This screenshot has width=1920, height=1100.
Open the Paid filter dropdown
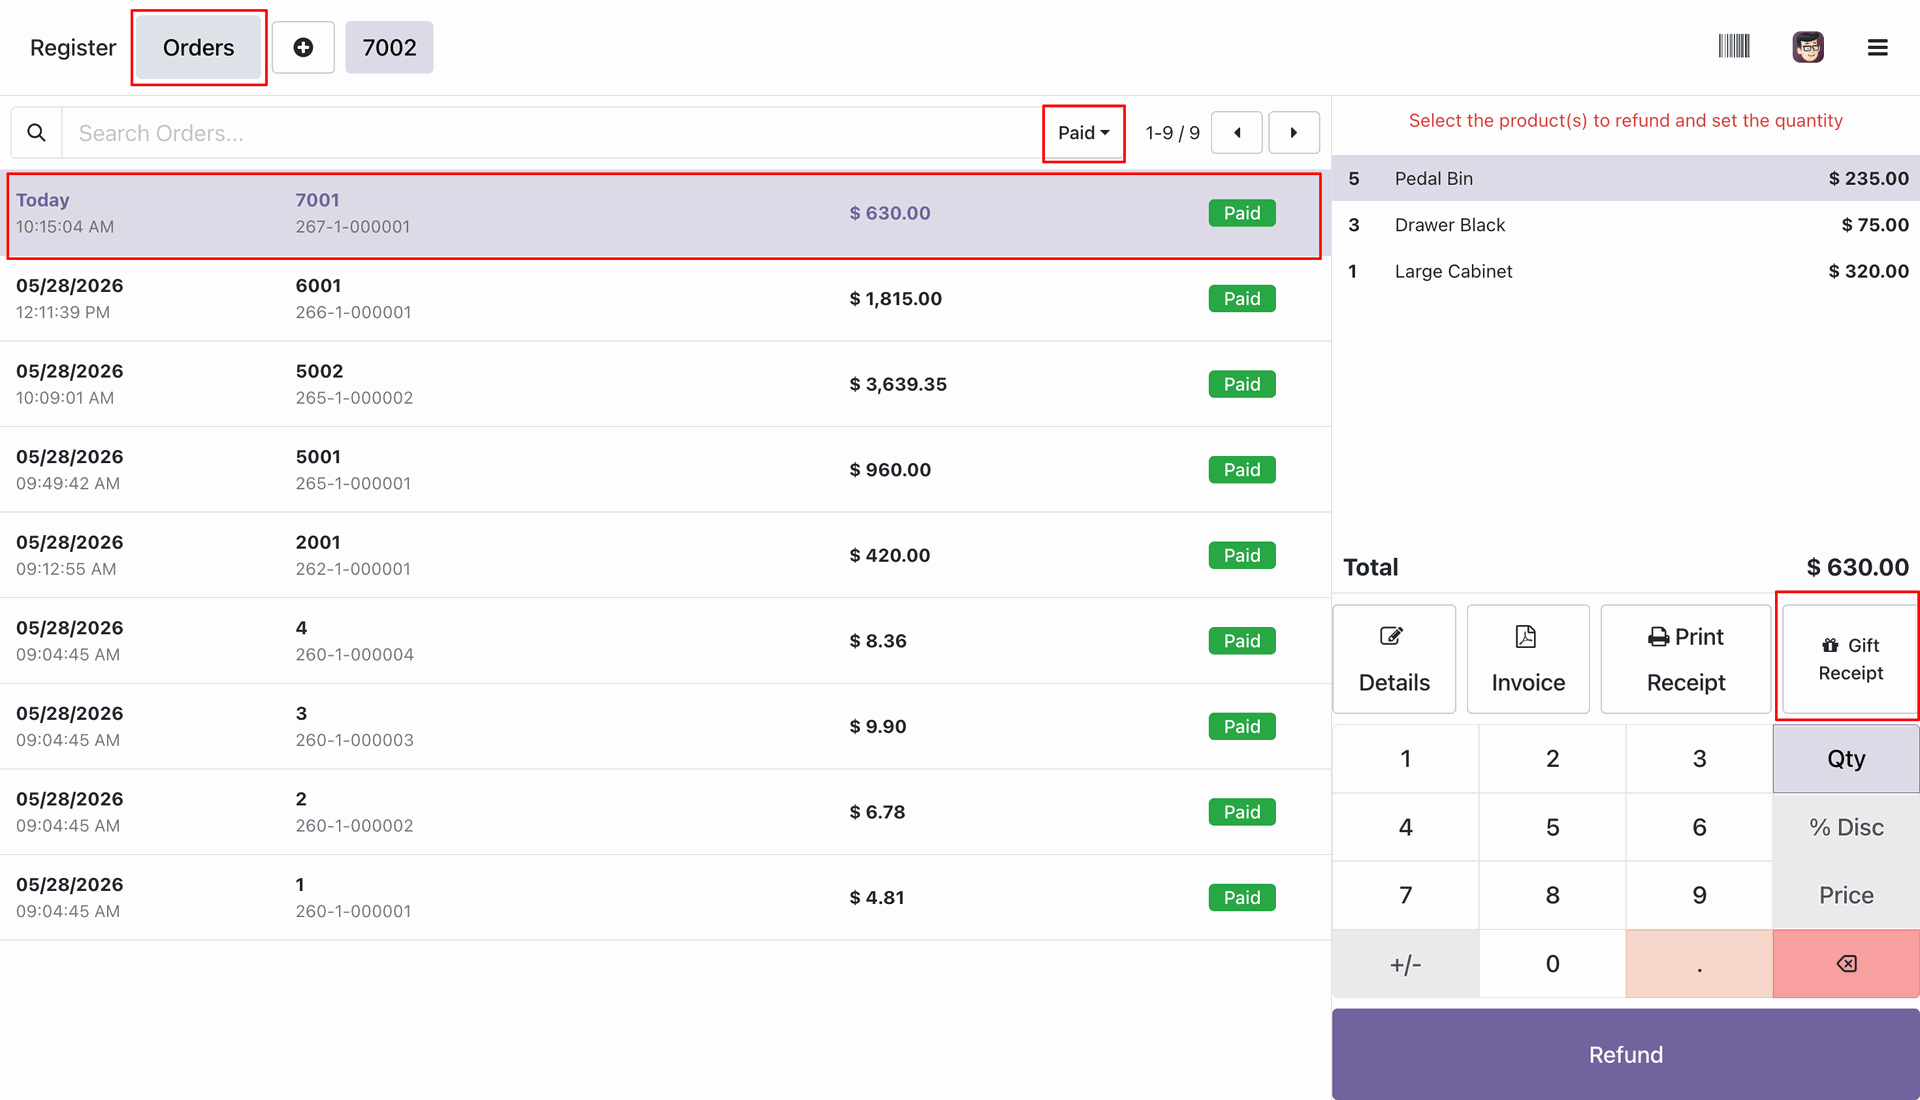click(x=1084, y=133)
